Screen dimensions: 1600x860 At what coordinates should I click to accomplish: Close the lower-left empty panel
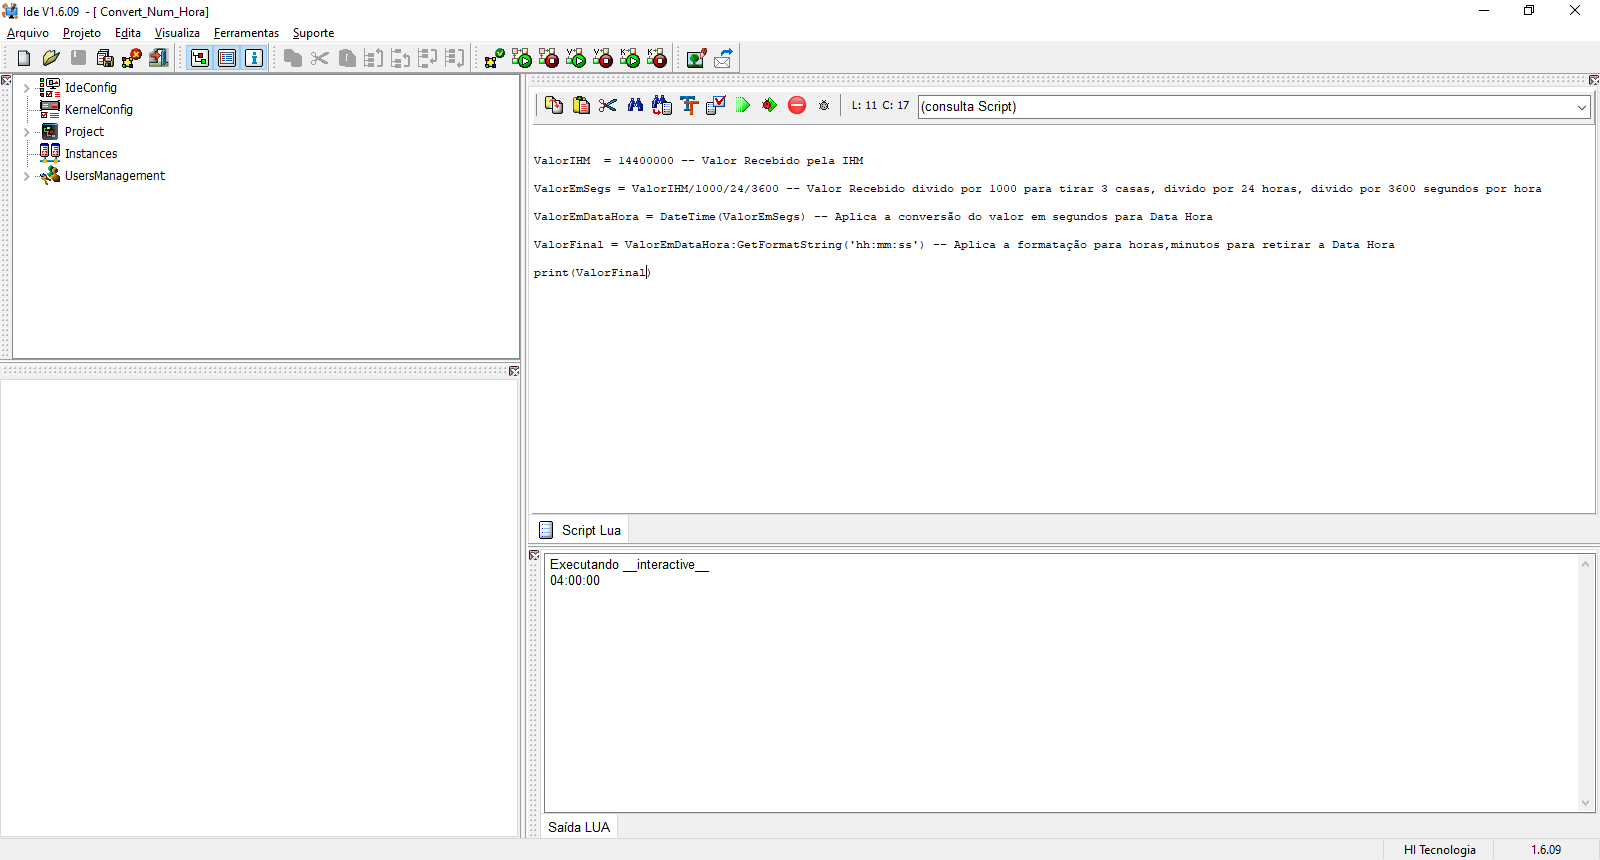click(x=514, y=371)
